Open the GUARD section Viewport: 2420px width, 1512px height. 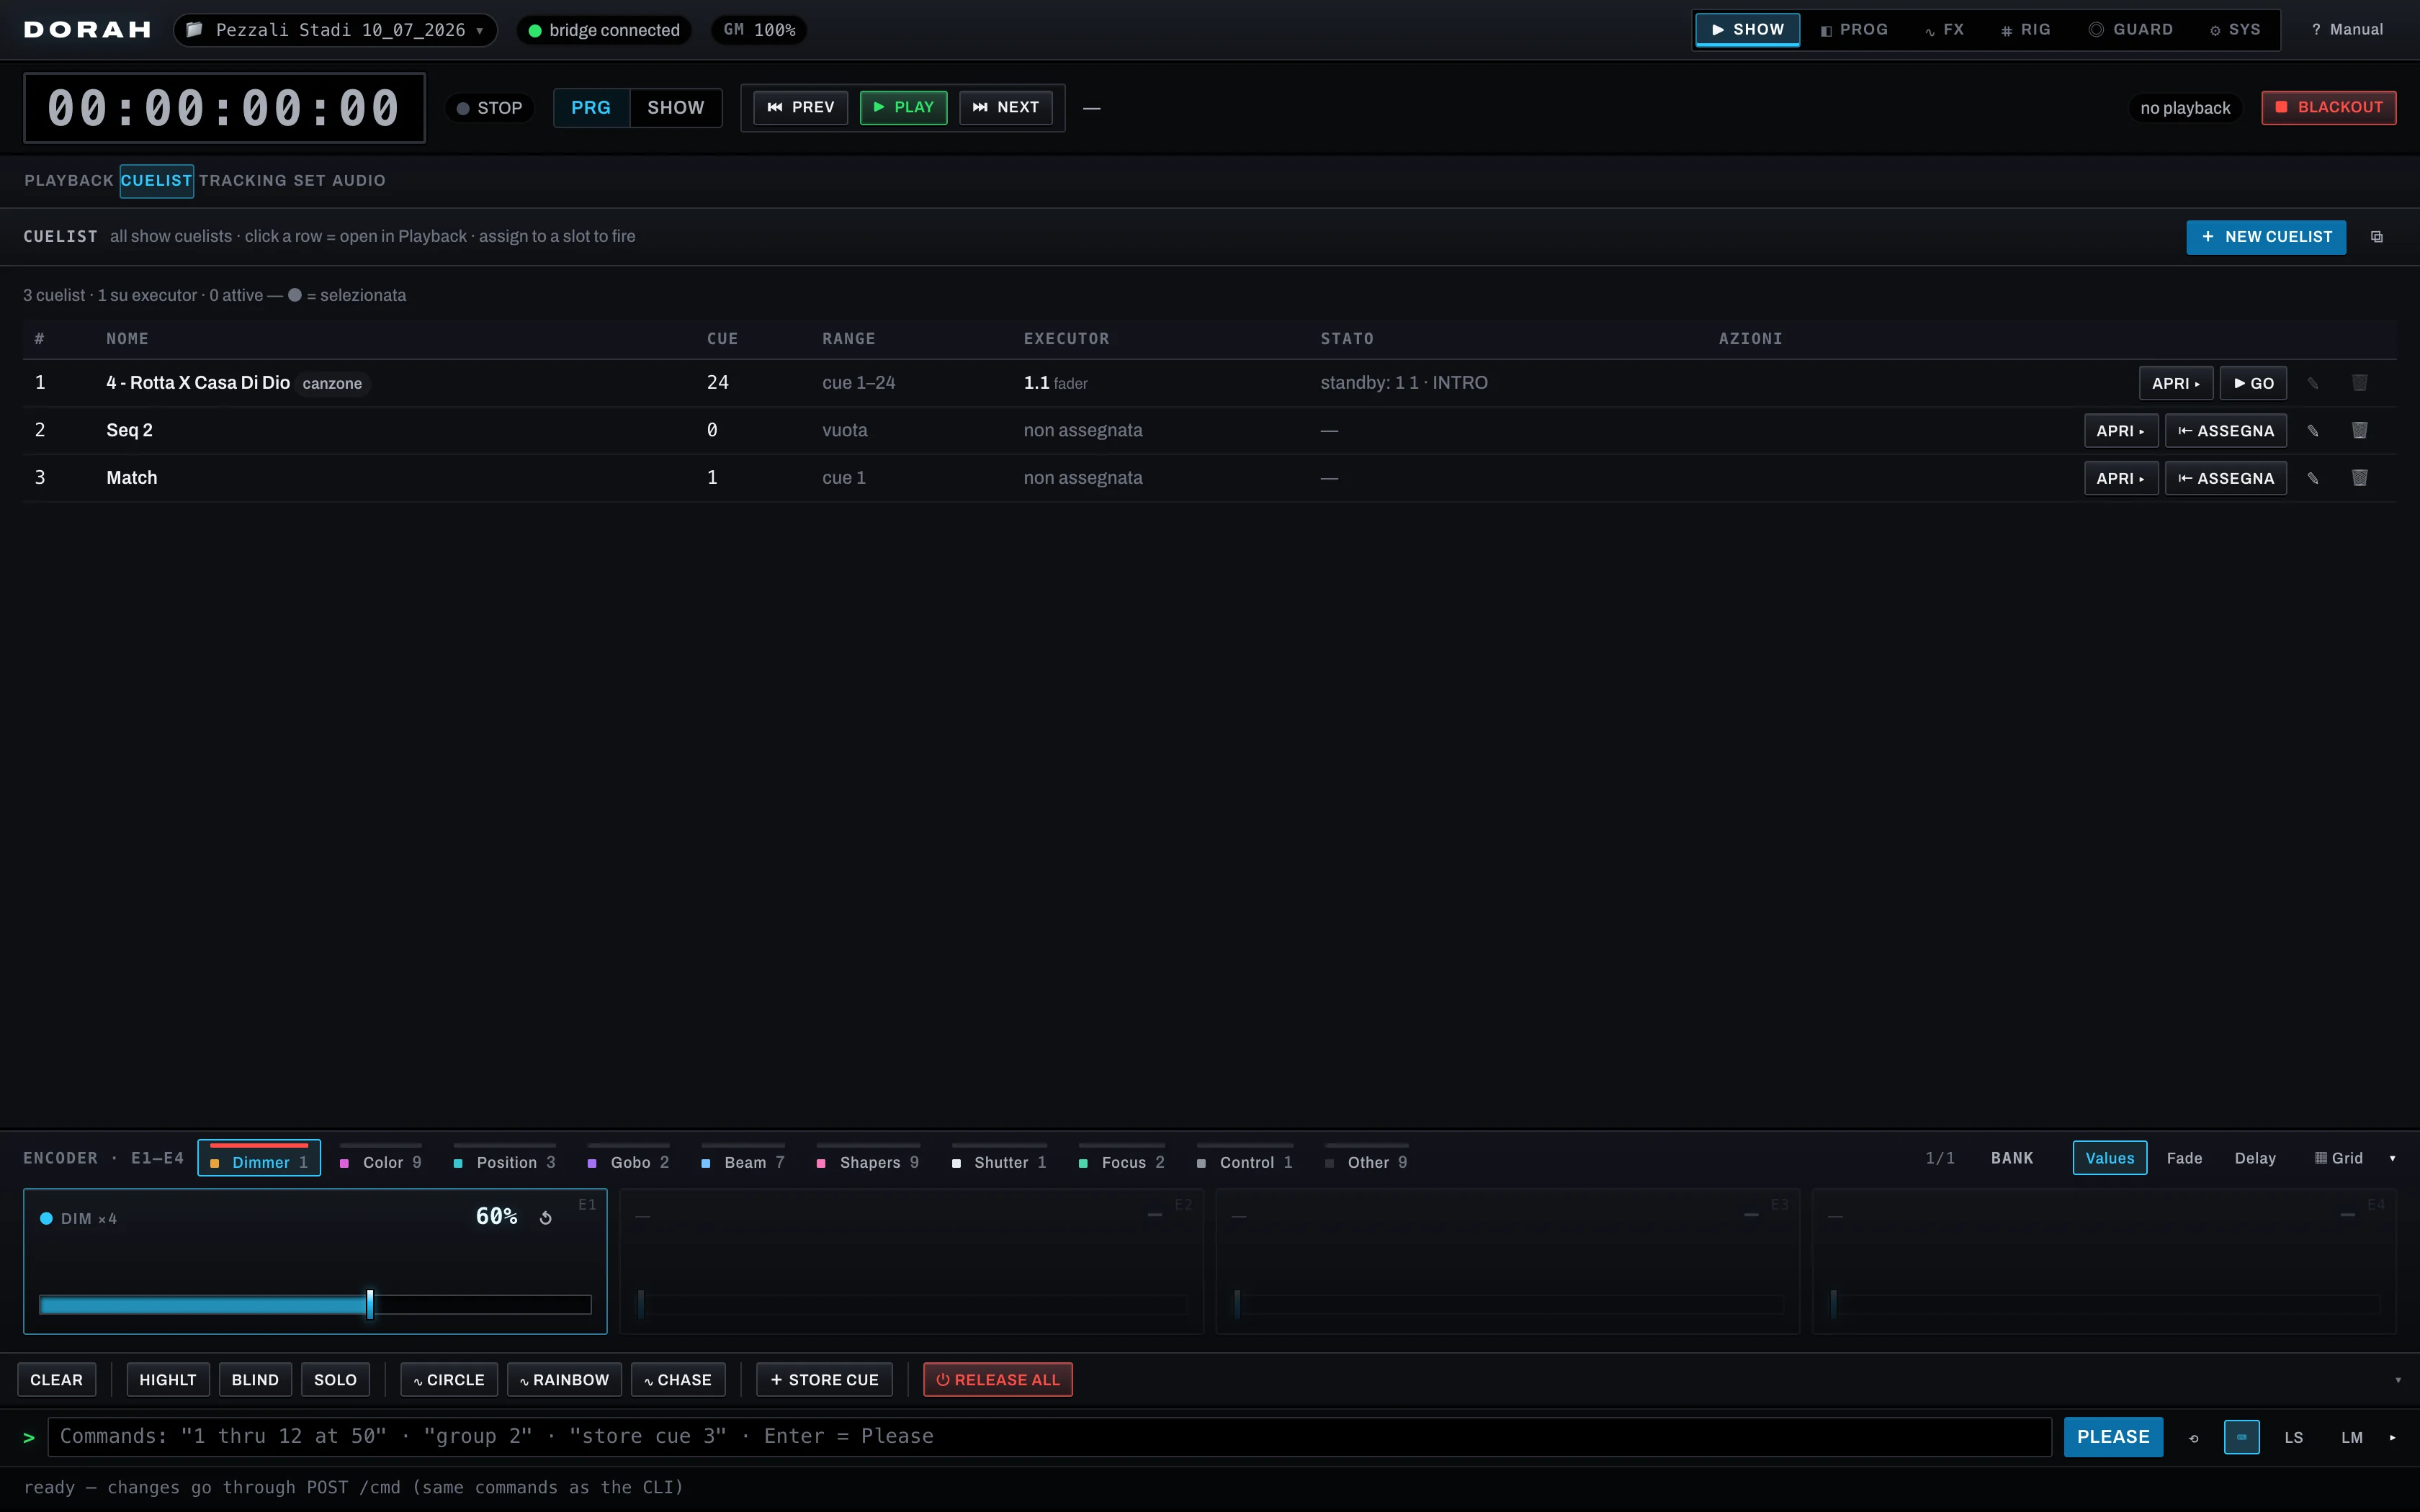(x=2130, y=30)
